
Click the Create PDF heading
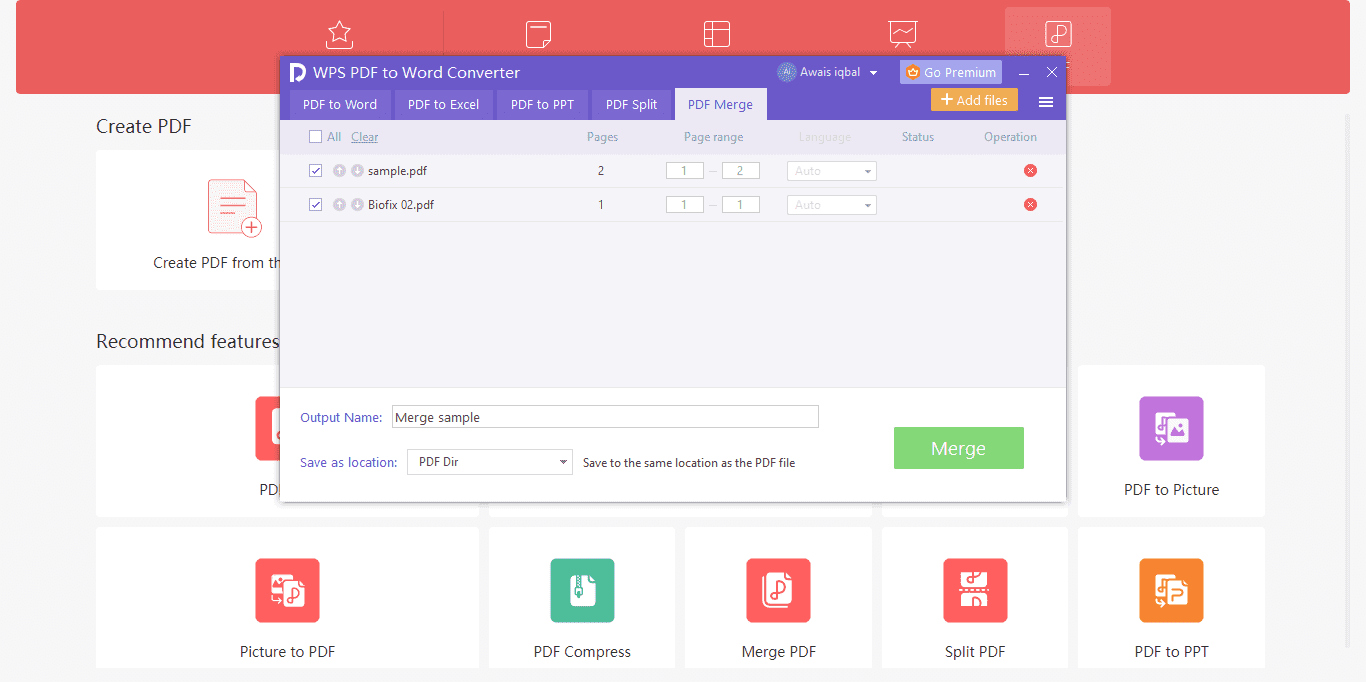[x=143, y=127]
